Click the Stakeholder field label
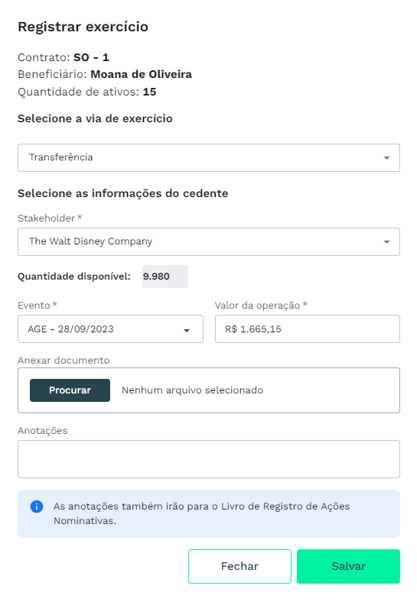This screenshot has height=602, width=417. [50, 218]
